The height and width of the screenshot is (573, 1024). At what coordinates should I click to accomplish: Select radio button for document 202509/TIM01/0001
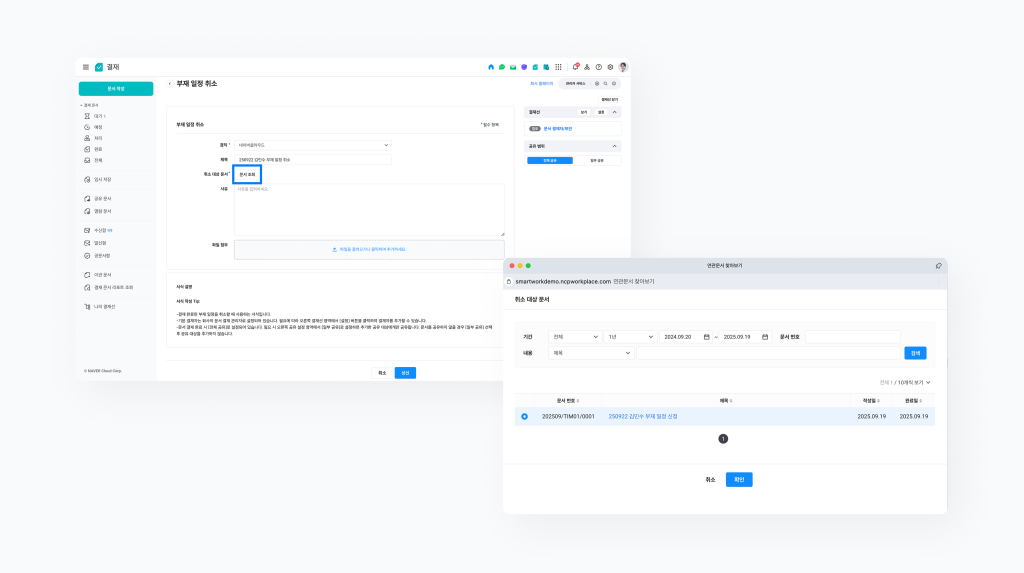click(x=524, y=416)
